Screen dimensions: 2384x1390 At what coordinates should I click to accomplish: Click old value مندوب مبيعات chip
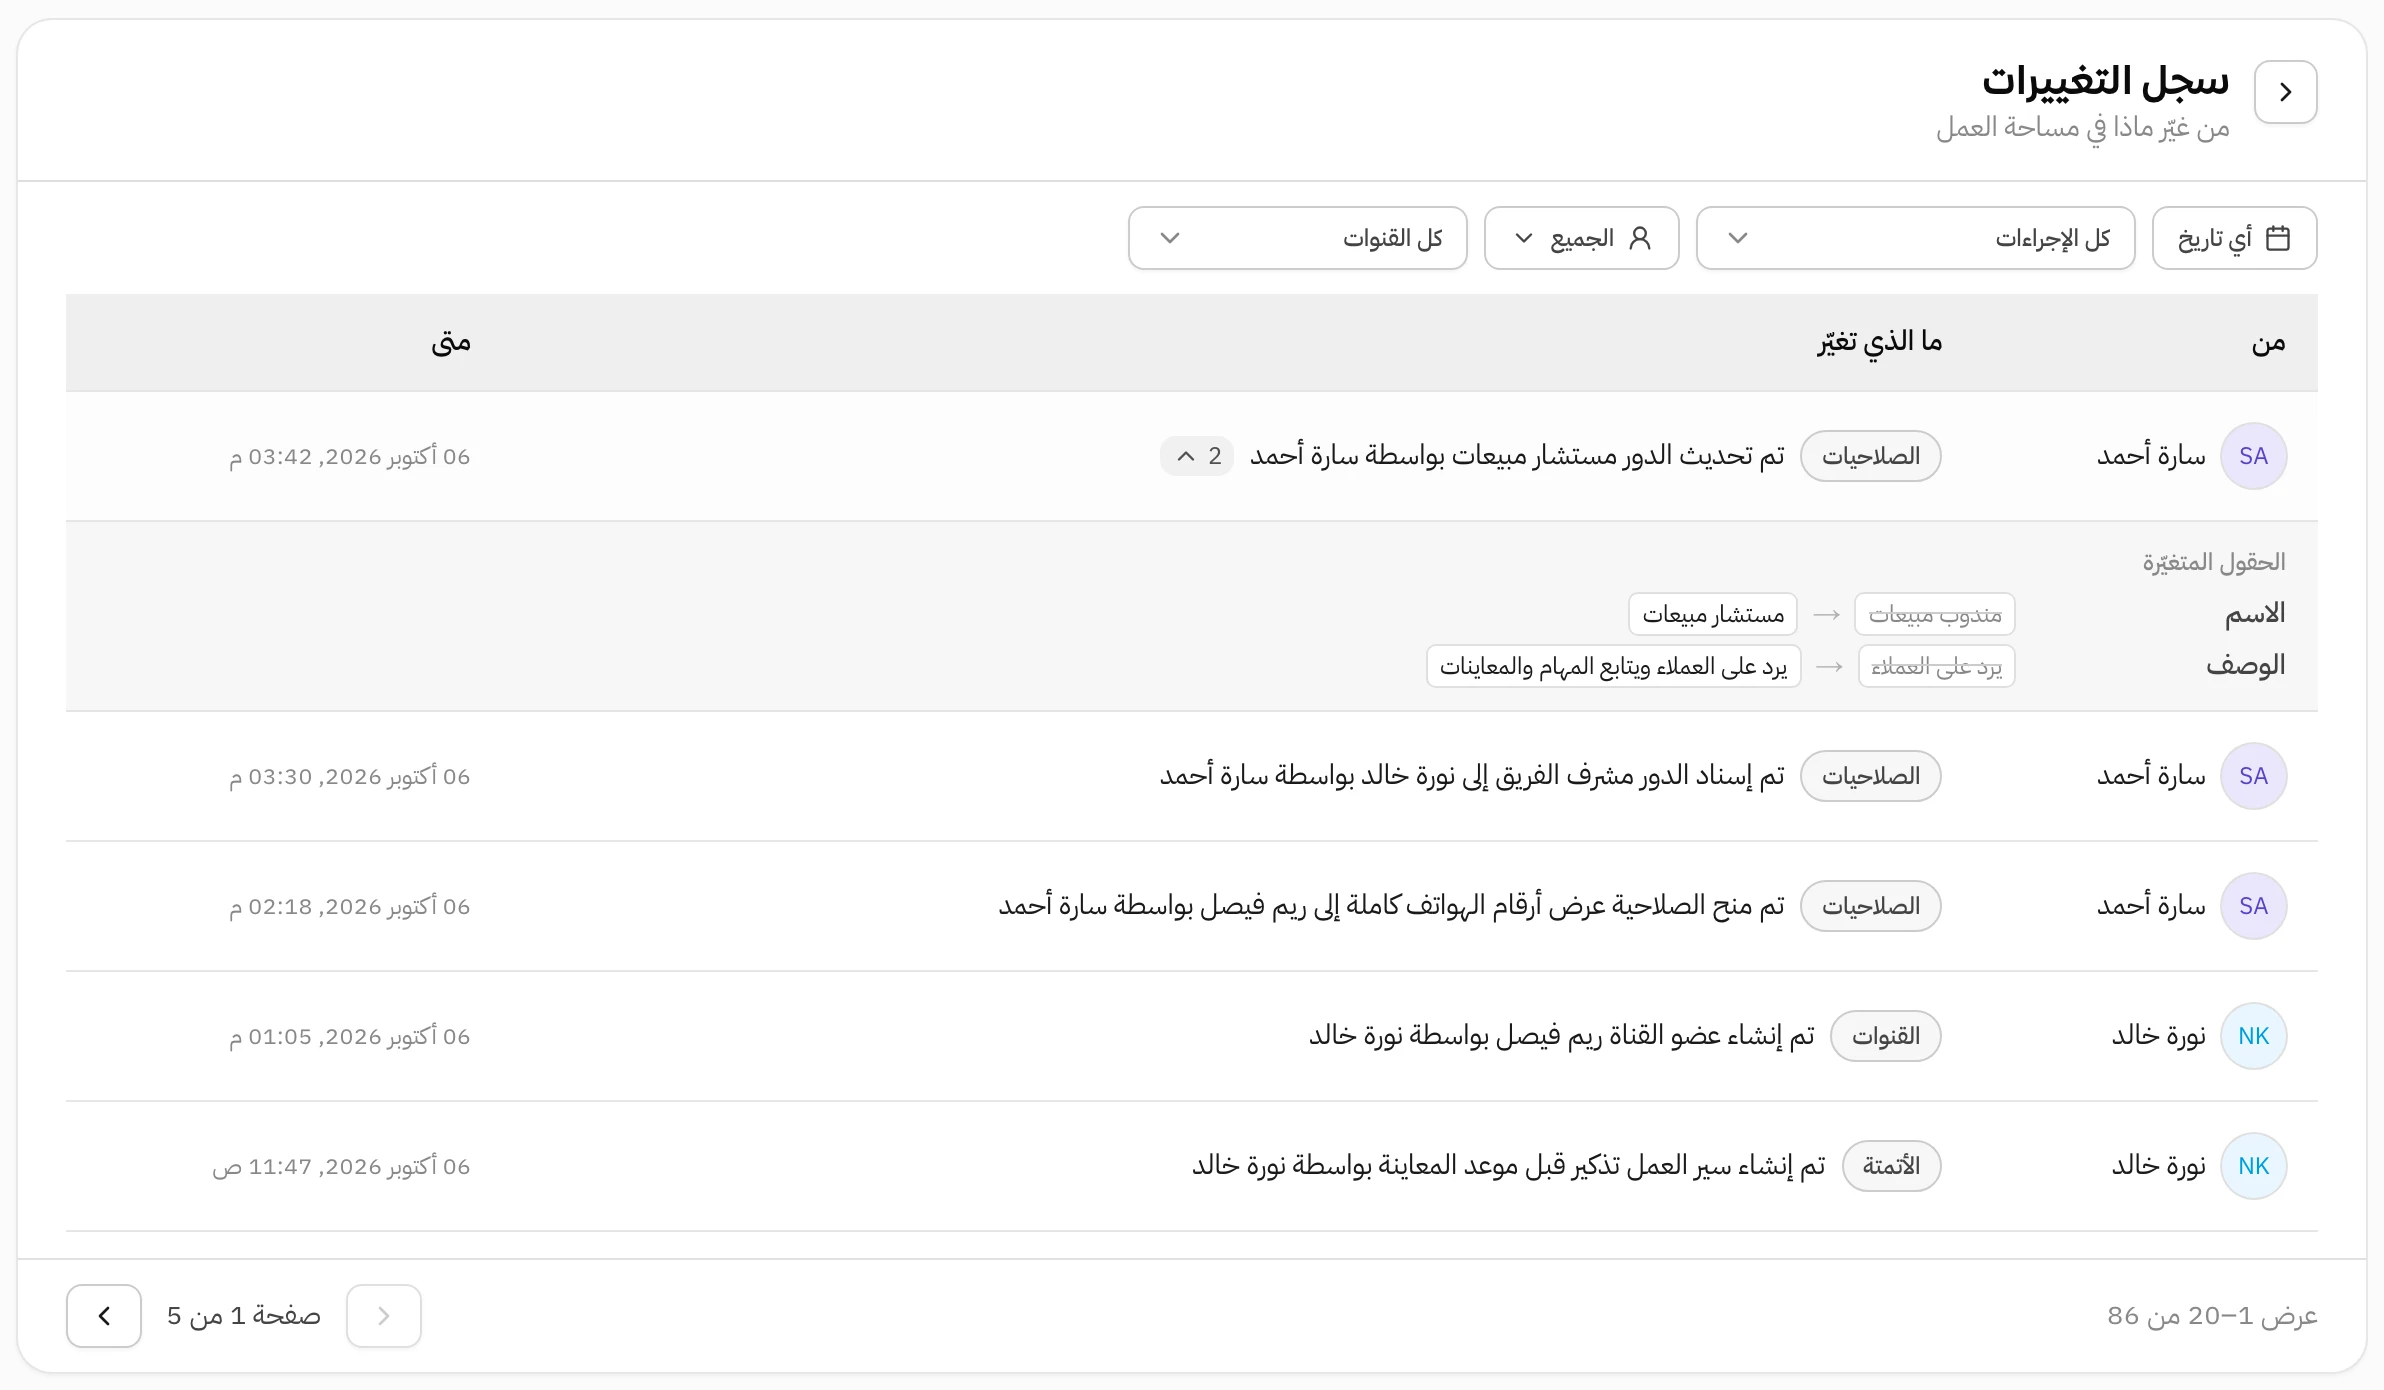pyautogui.click(x=1935, y=614)
